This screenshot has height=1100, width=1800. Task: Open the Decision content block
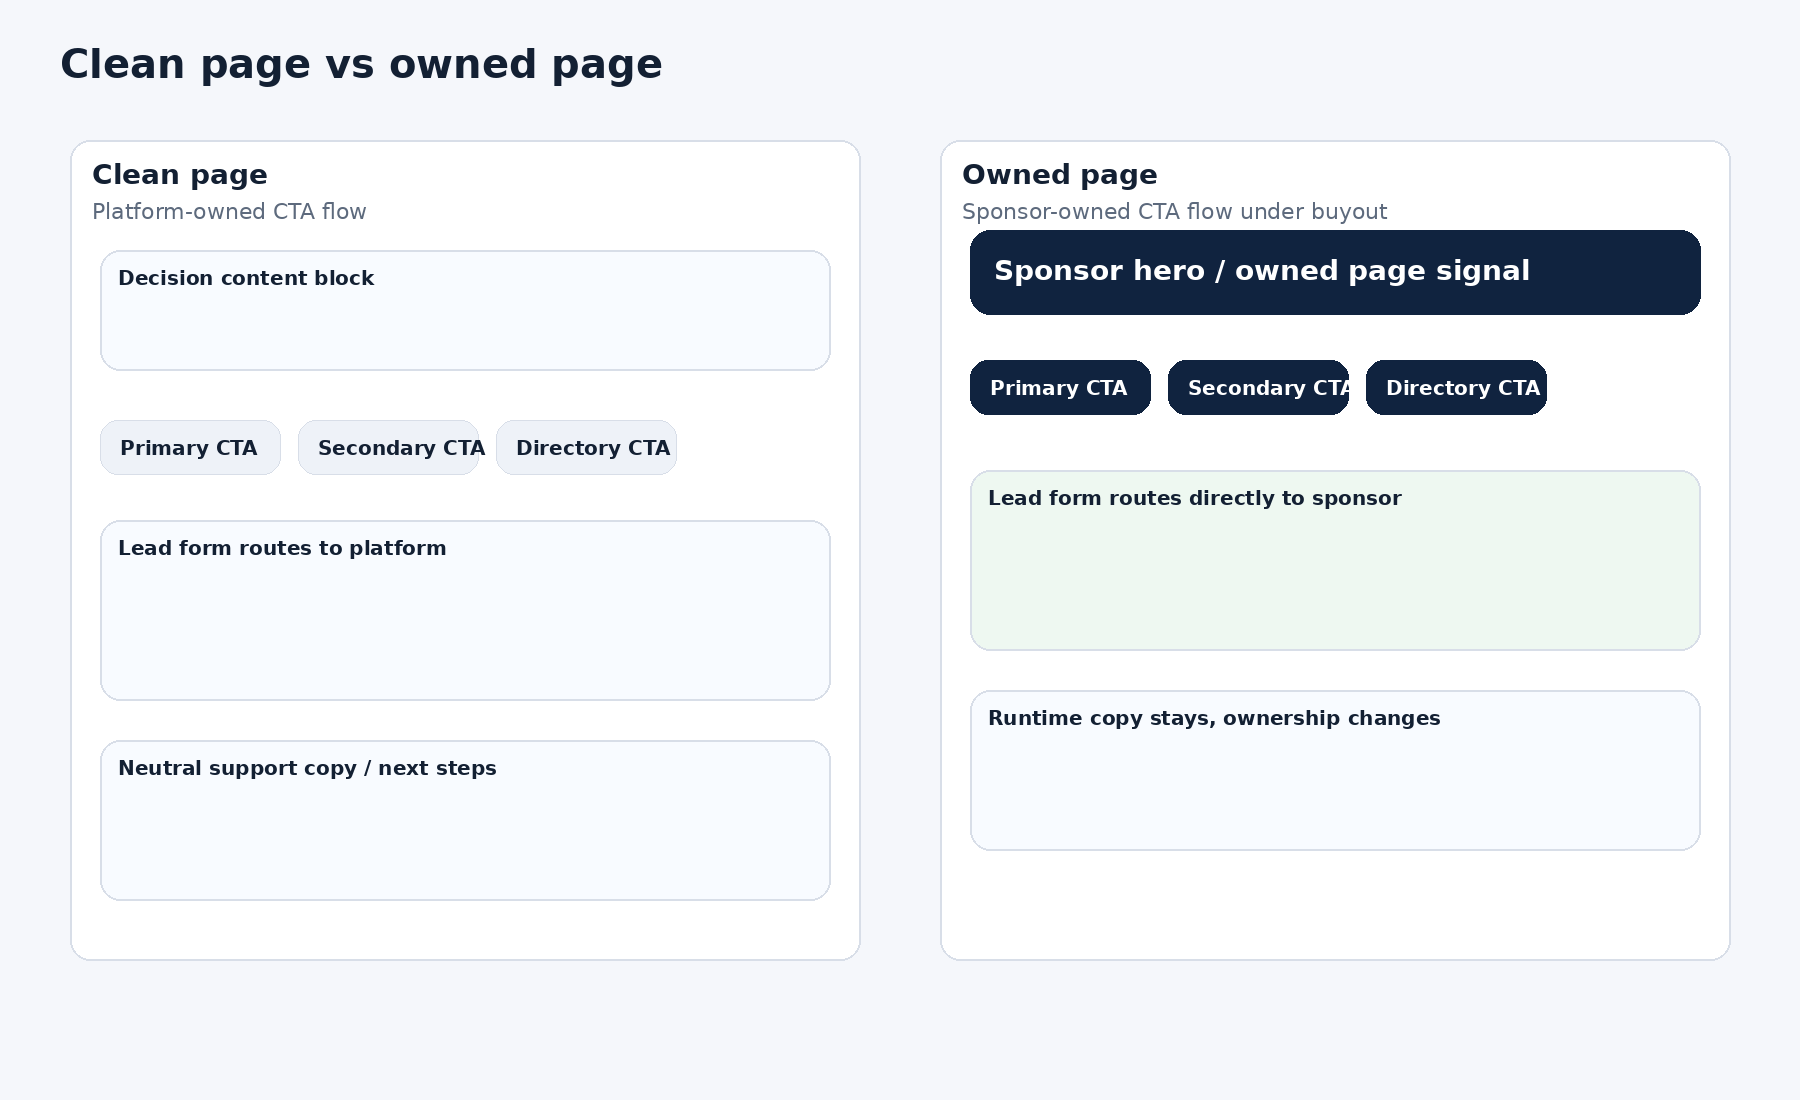465,310
